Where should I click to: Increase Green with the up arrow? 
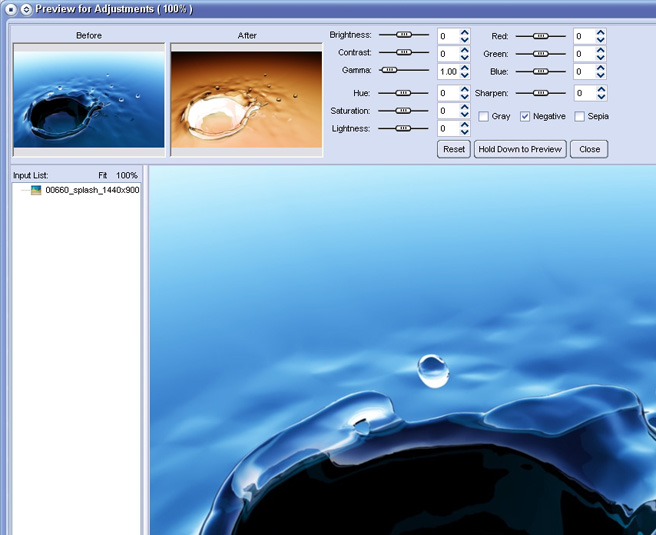601,50
